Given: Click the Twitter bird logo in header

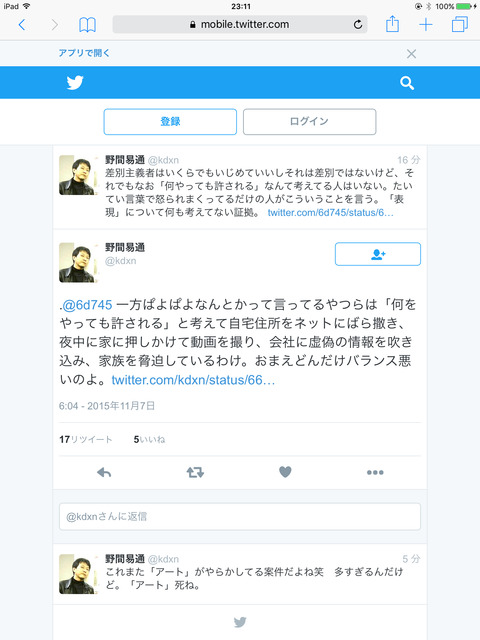Looking at the screenshot, I should pos(75,82).
